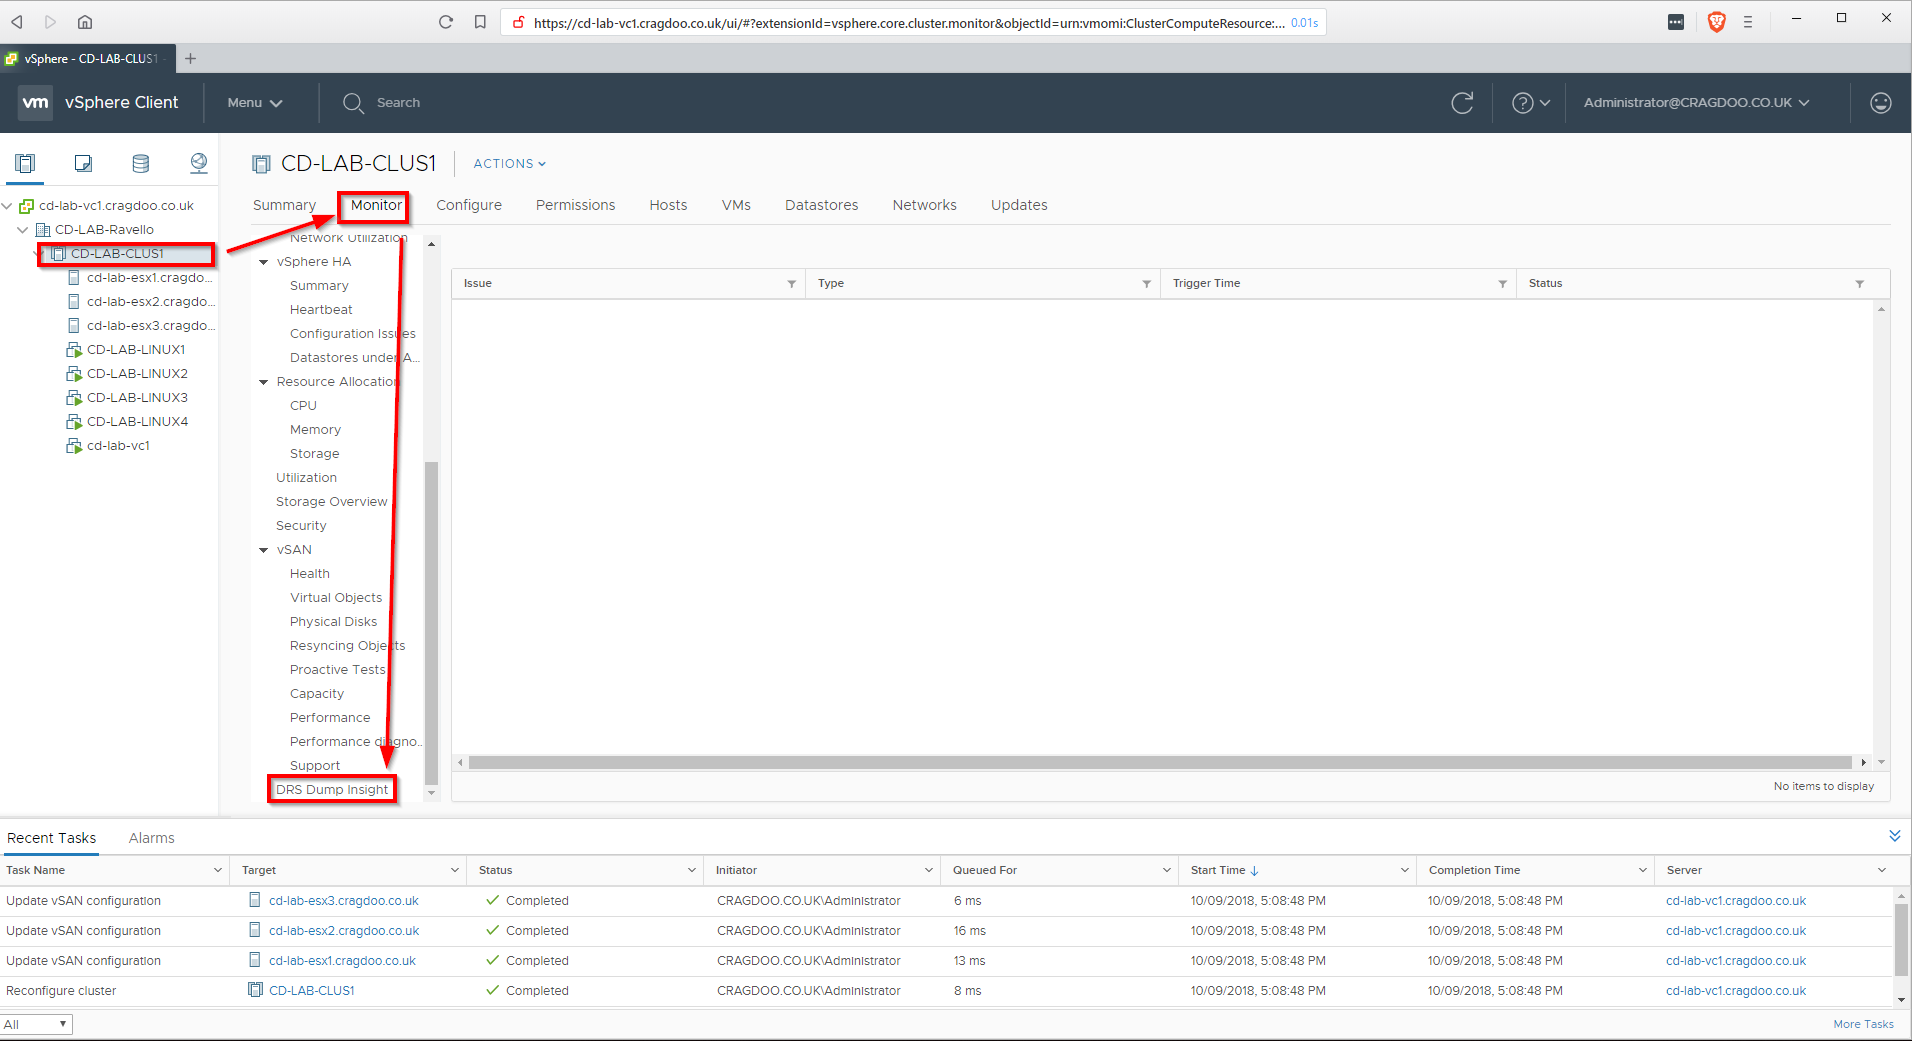Switch to the Datastores tab
Viewport: 1912px width, 1041px height.
821,205
